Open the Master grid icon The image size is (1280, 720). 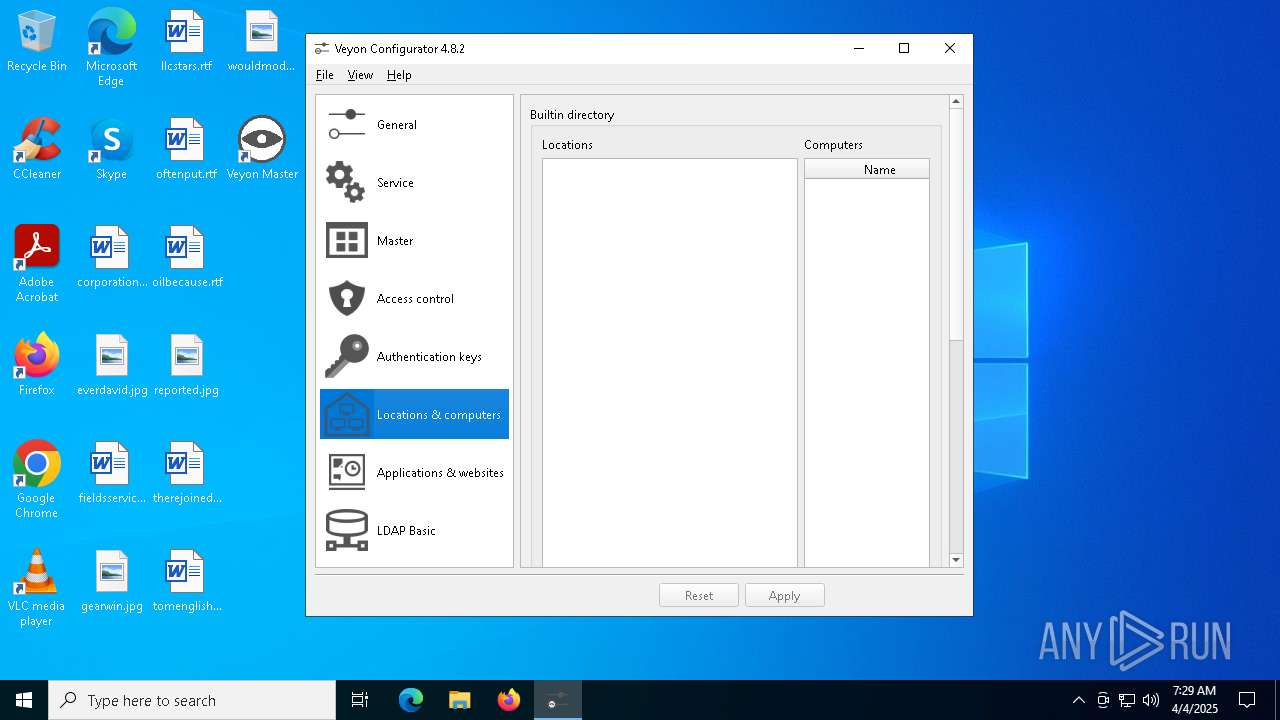[347, 241]
